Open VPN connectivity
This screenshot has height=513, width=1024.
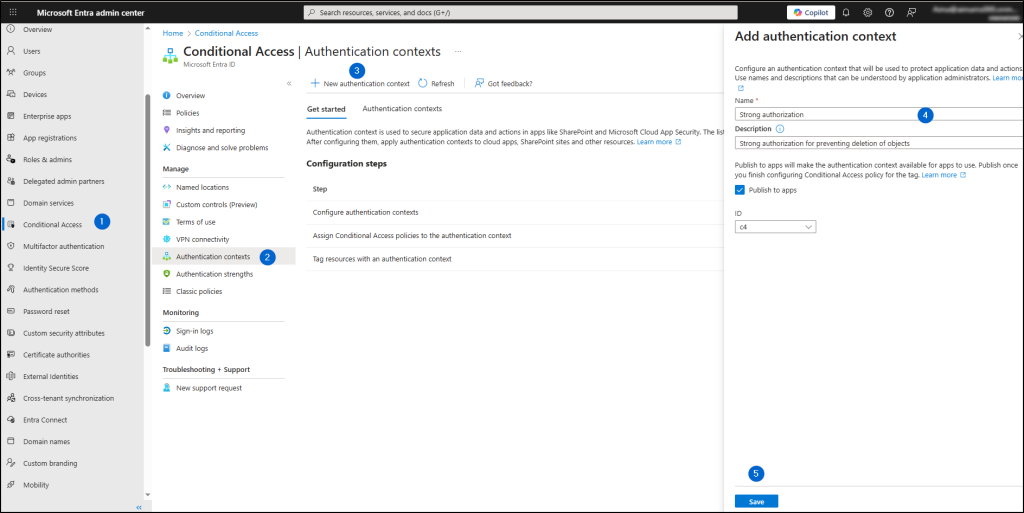point(202,239)
